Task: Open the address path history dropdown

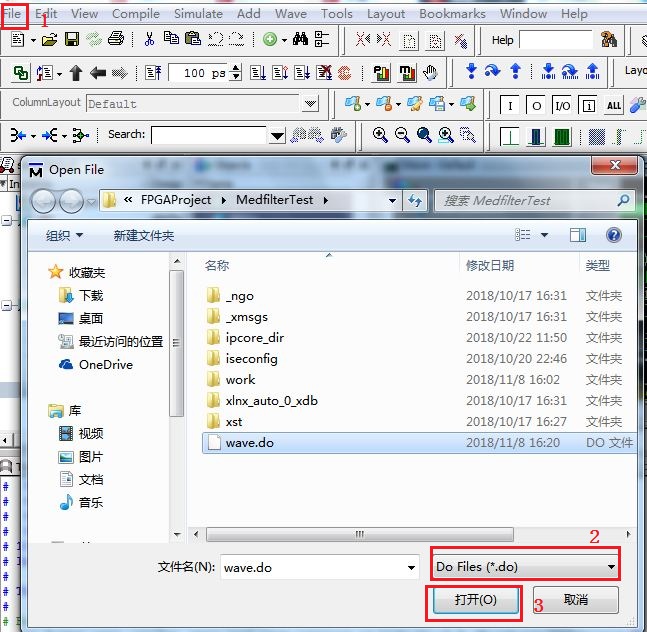Action: (392, 200)
